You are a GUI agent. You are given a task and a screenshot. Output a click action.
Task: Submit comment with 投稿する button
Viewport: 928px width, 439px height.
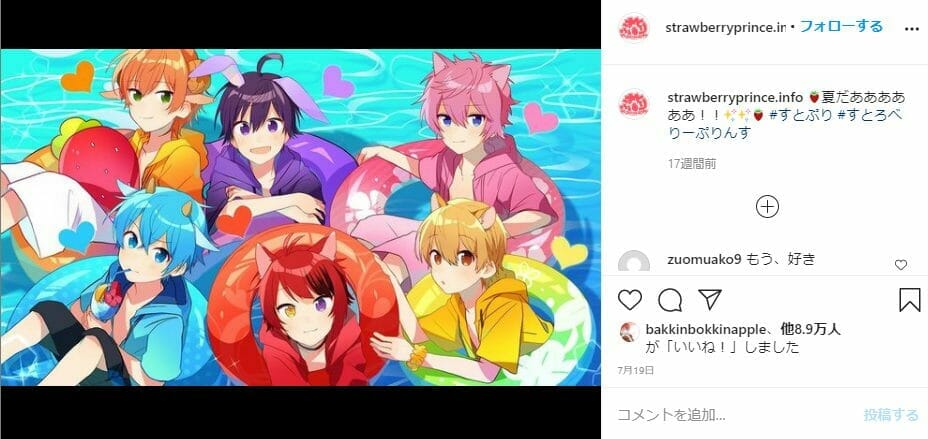891,415
